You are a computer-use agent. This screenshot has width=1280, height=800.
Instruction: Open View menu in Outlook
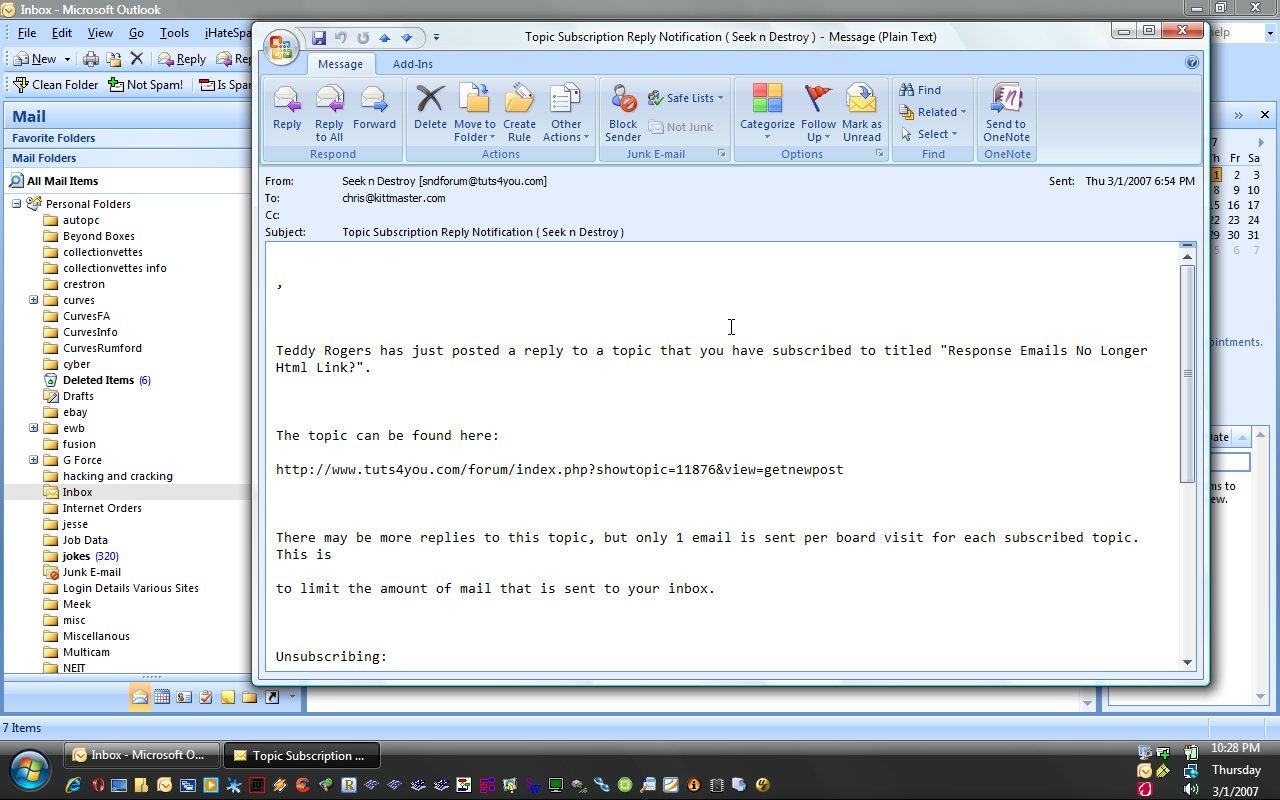click(99, 33)
